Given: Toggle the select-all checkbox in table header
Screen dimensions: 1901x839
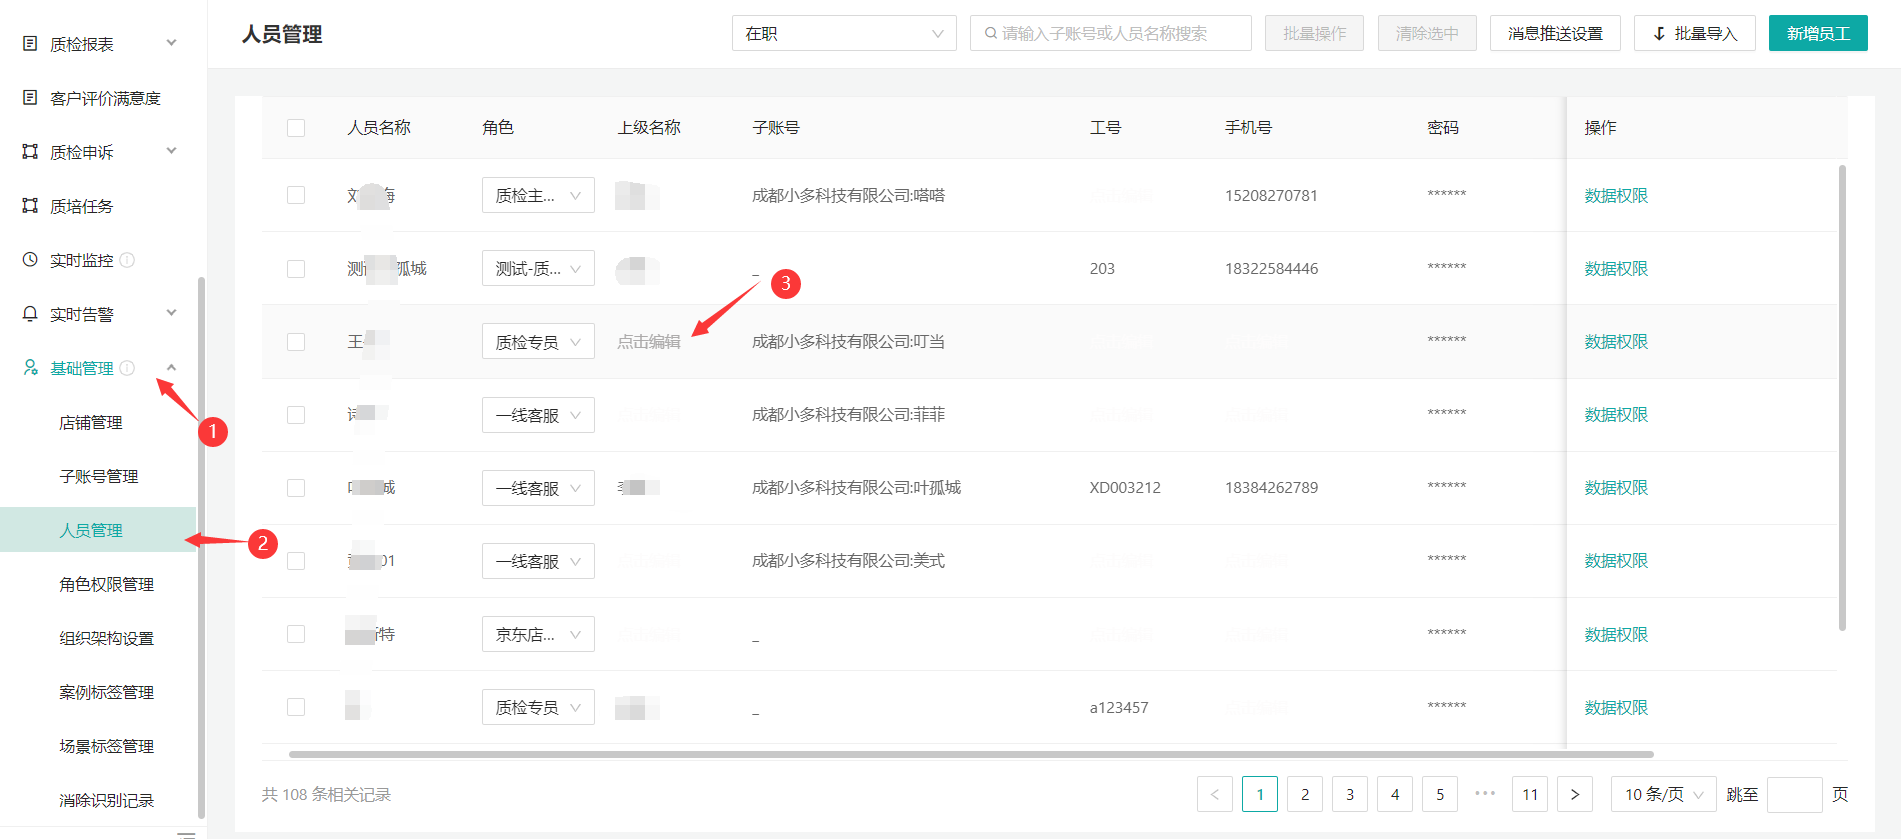Looking at the screenshot, I should 296,128.
